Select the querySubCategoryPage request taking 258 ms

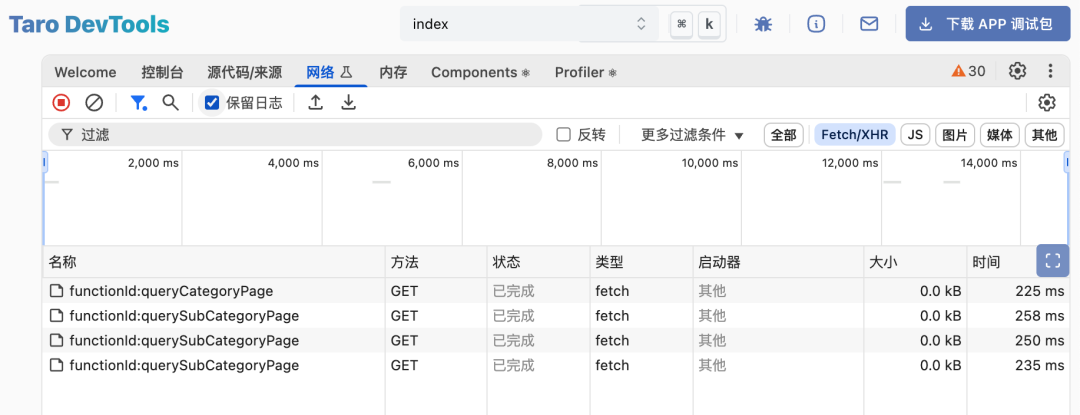[557, 316]
